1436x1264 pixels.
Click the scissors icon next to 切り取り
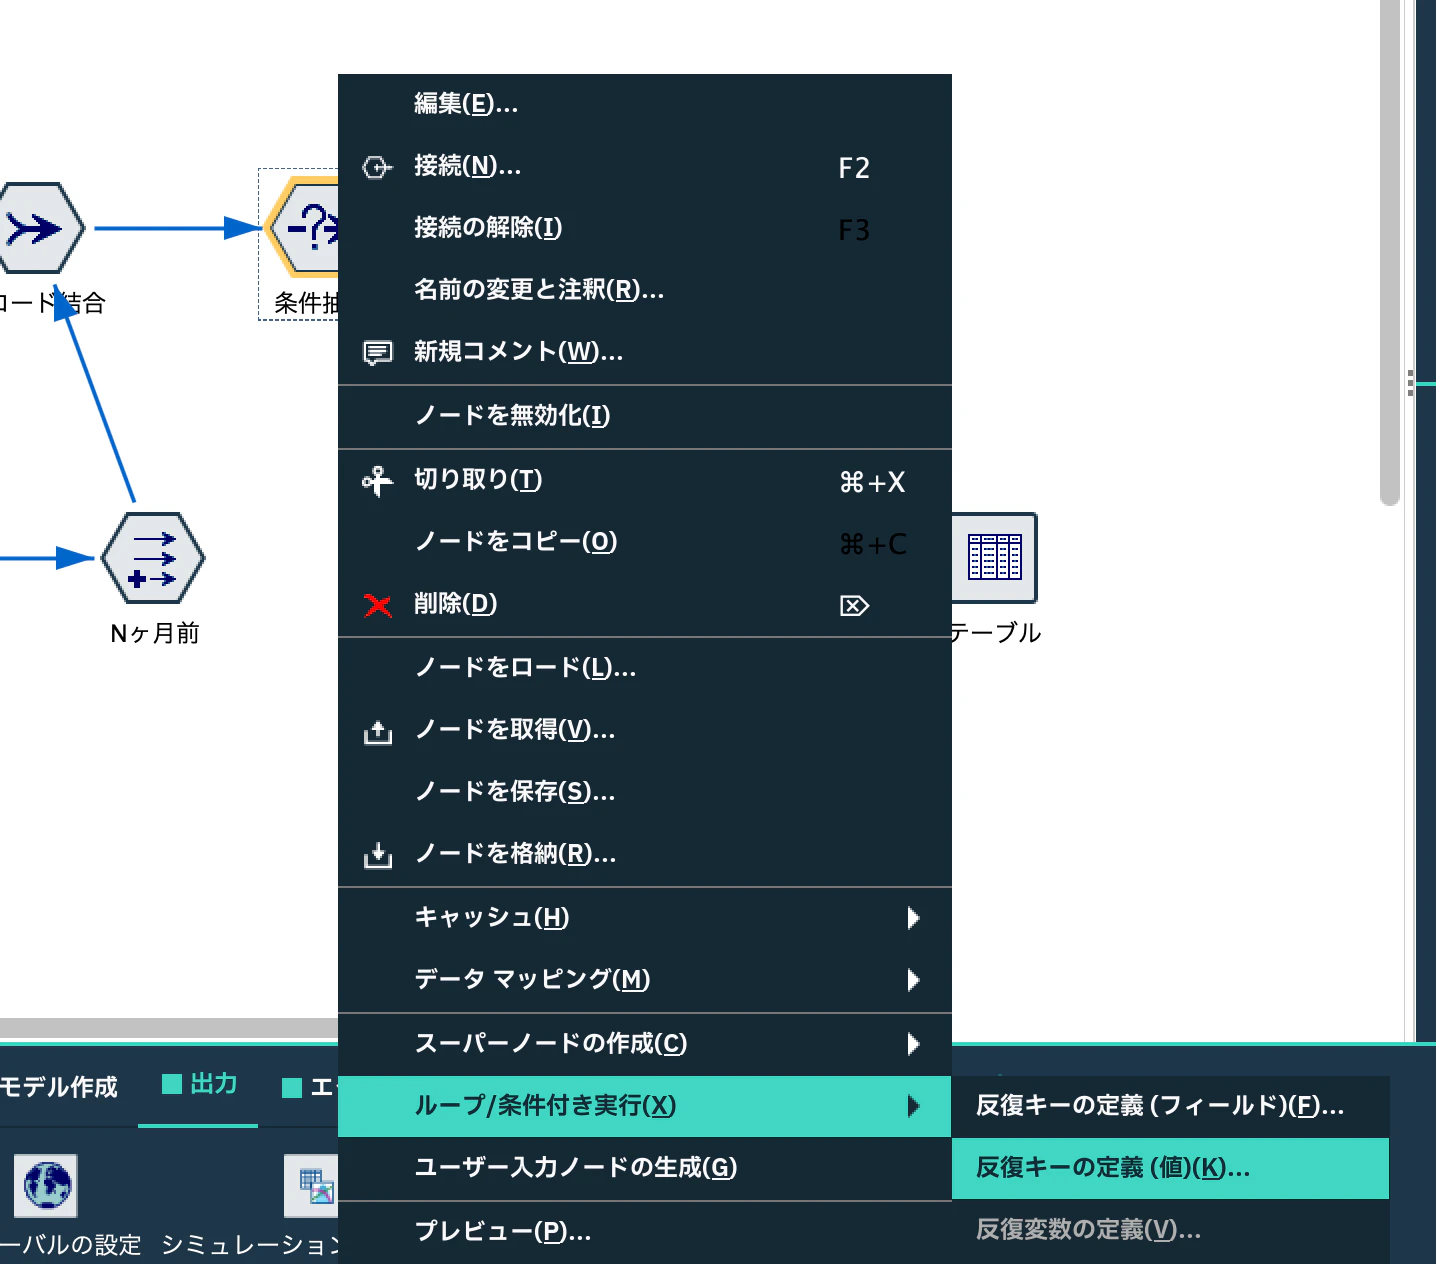[377, 481]
